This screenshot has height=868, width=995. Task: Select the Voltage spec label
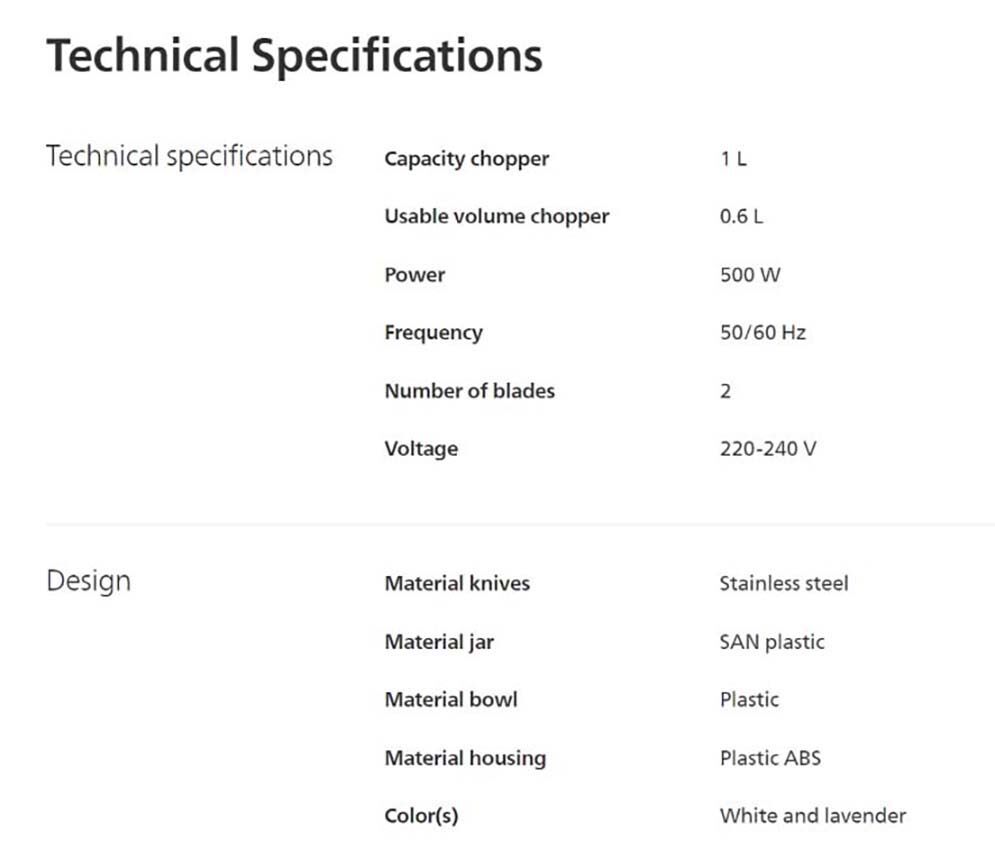tap(421, 448)
